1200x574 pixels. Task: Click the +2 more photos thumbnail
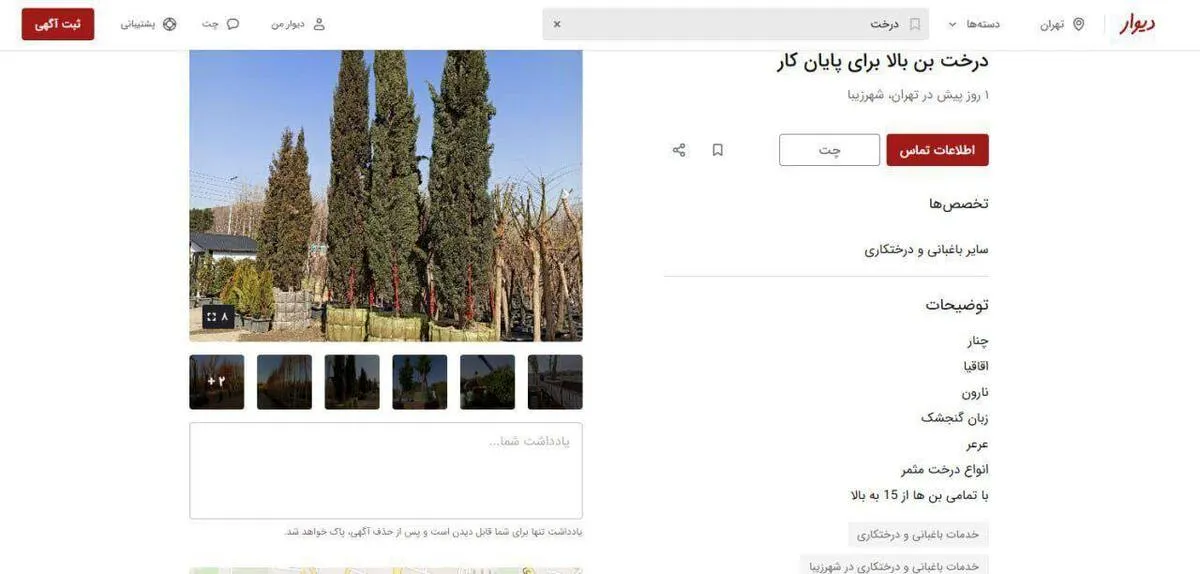216,382
